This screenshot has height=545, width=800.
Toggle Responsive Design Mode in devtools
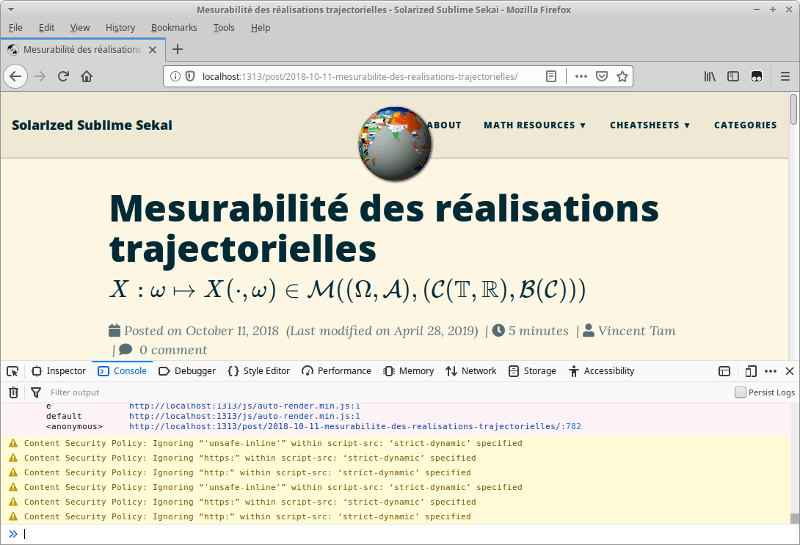click(724, 371)
